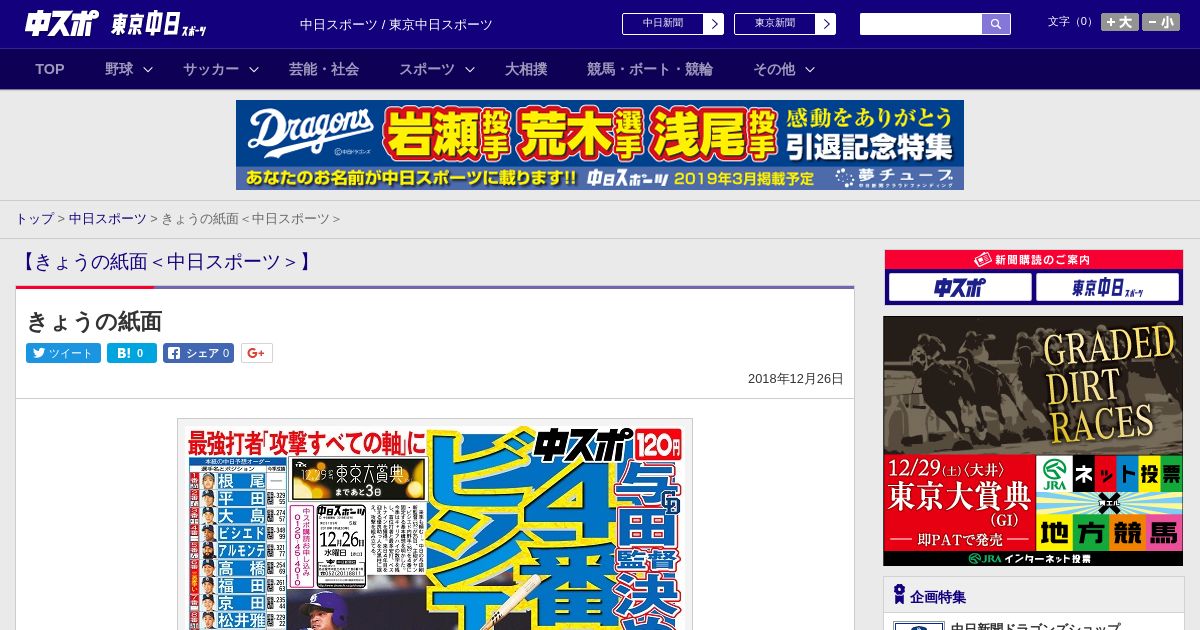Increase text size with ＋大 button
The width and height of the screenshot is (1200, 630).
[x=1120, y=22]
